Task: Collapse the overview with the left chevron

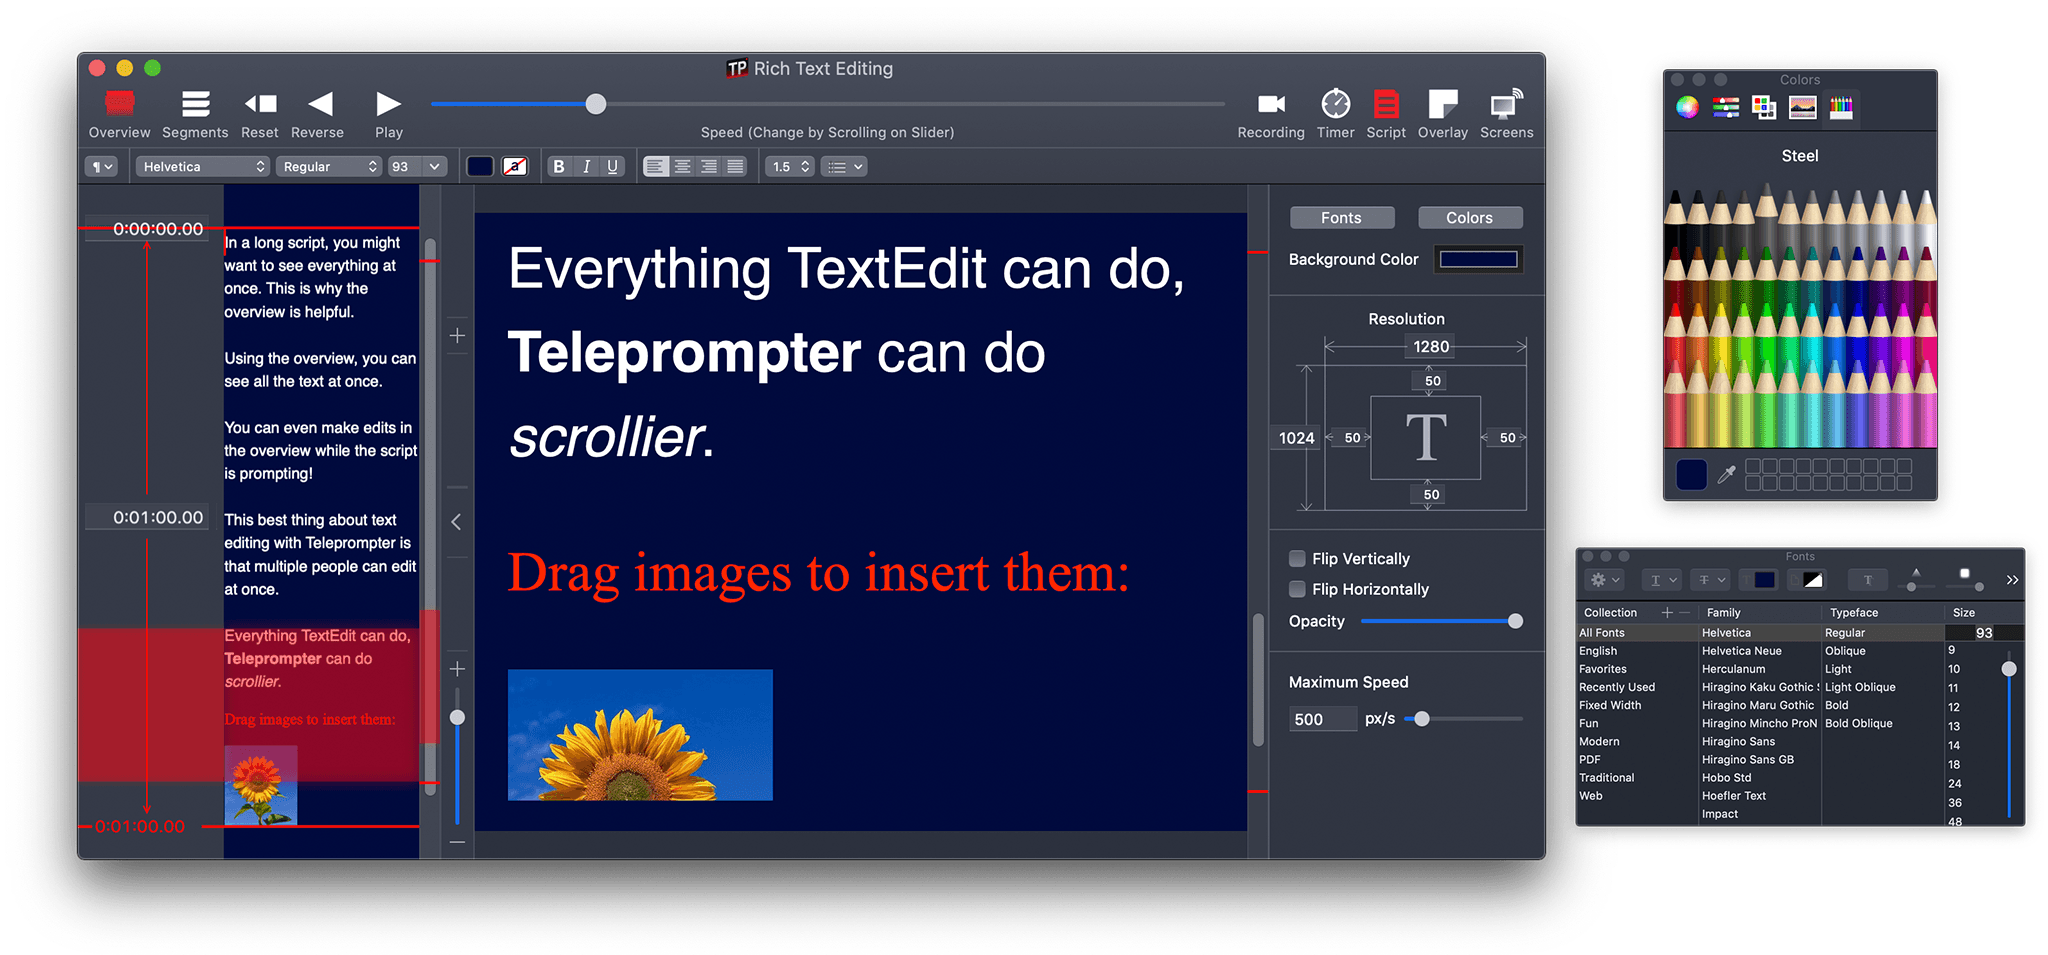Action: click(x=456, y=522)
